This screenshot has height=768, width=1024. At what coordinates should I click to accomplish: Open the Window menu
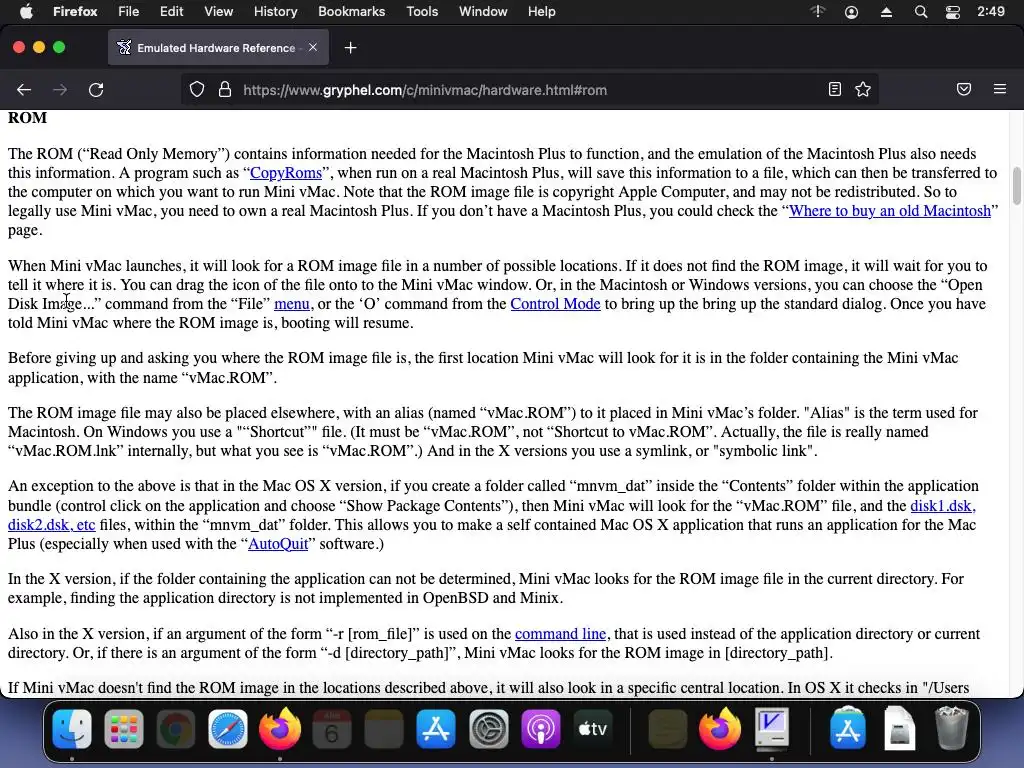tap(483, 11)
